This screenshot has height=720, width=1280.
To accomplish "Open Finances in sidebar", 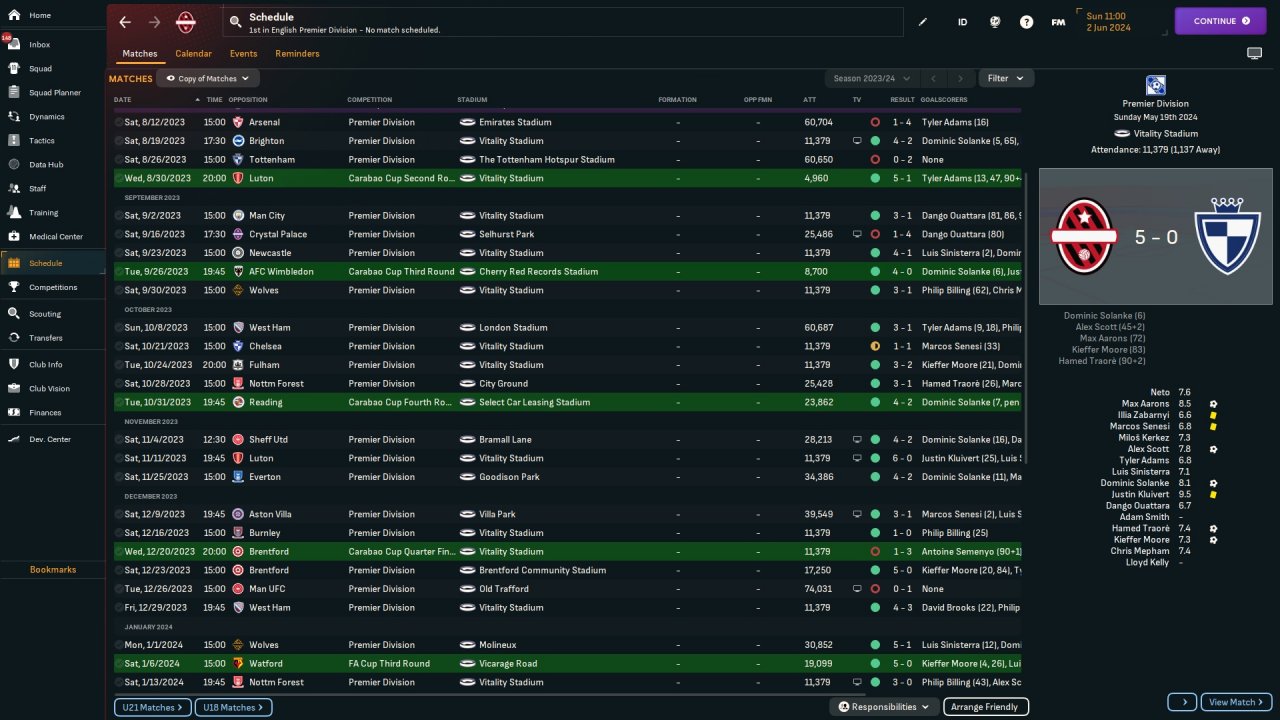I will tap(52, 412).
